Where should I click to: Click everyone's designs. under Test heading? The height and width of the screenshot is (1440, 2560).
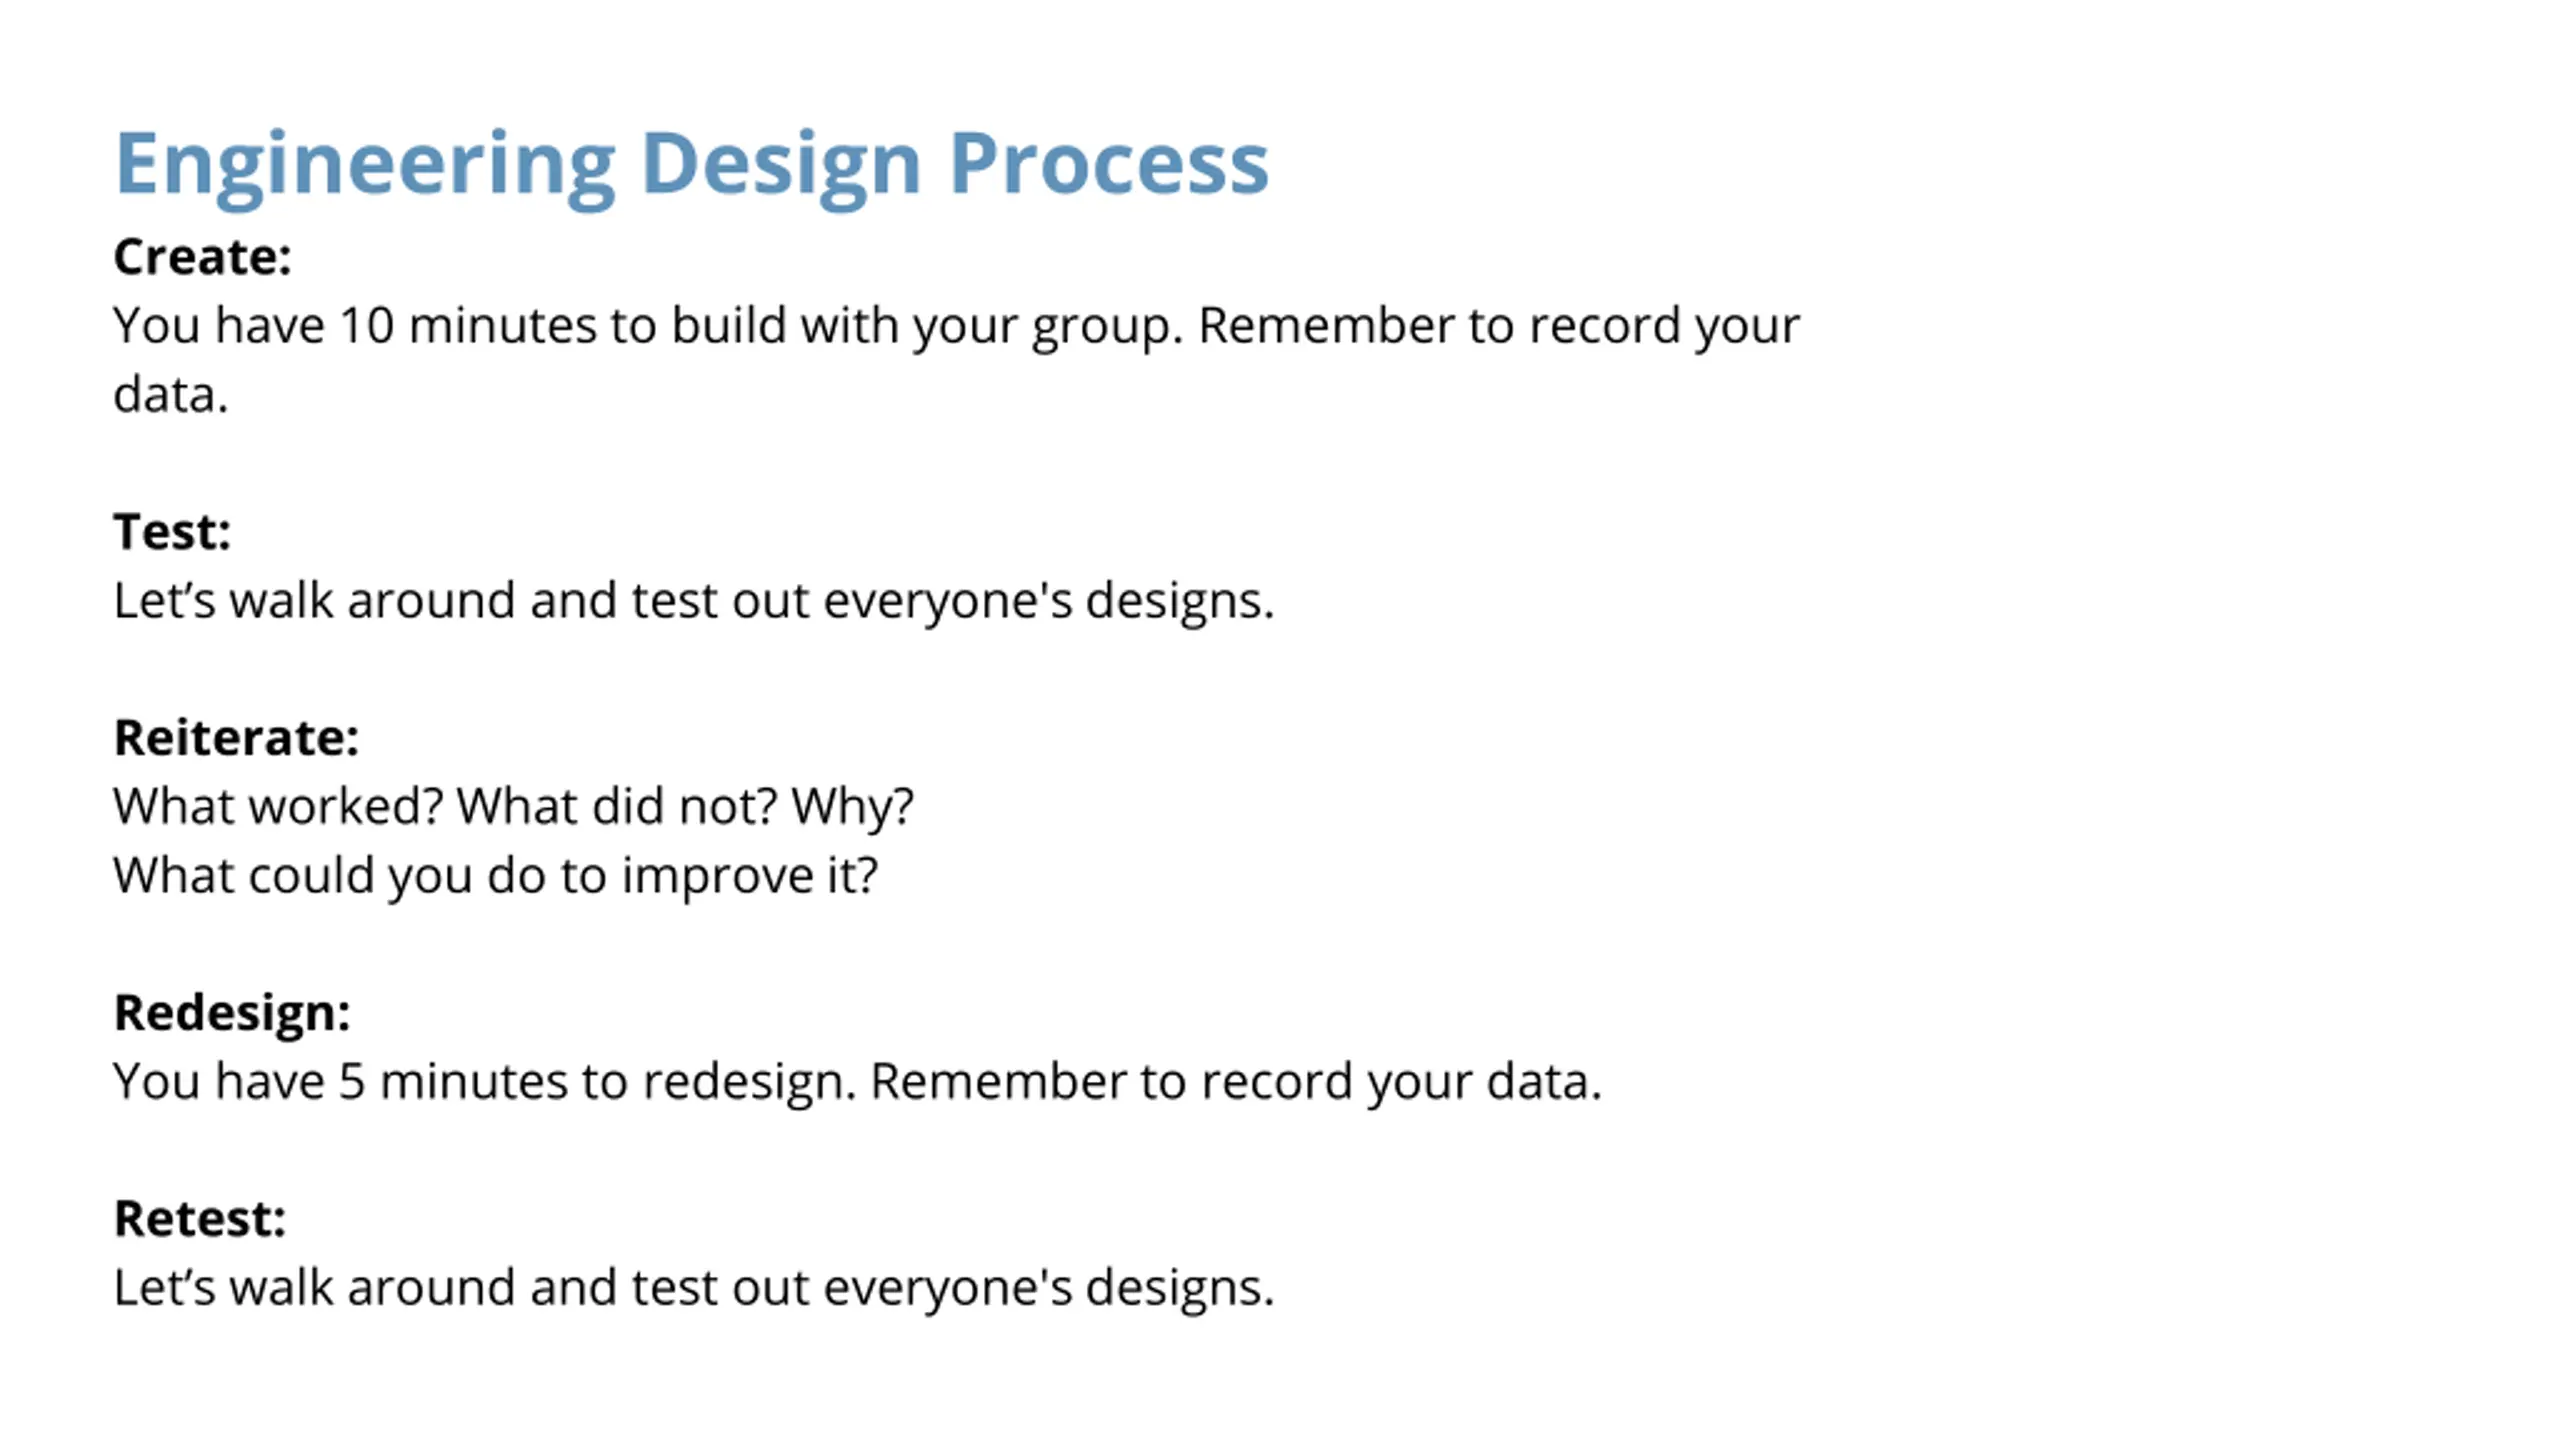click(1049, 602)
